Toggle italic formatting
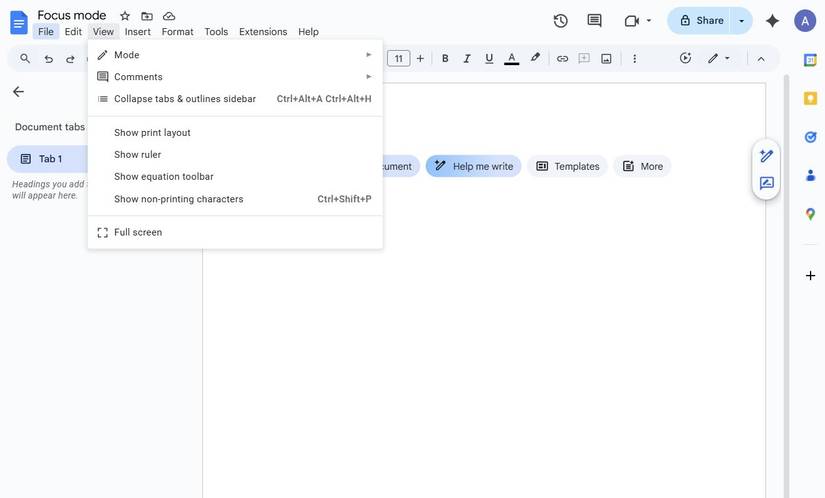This screenshot has height=498, width=825. click(x=467, y=58)
